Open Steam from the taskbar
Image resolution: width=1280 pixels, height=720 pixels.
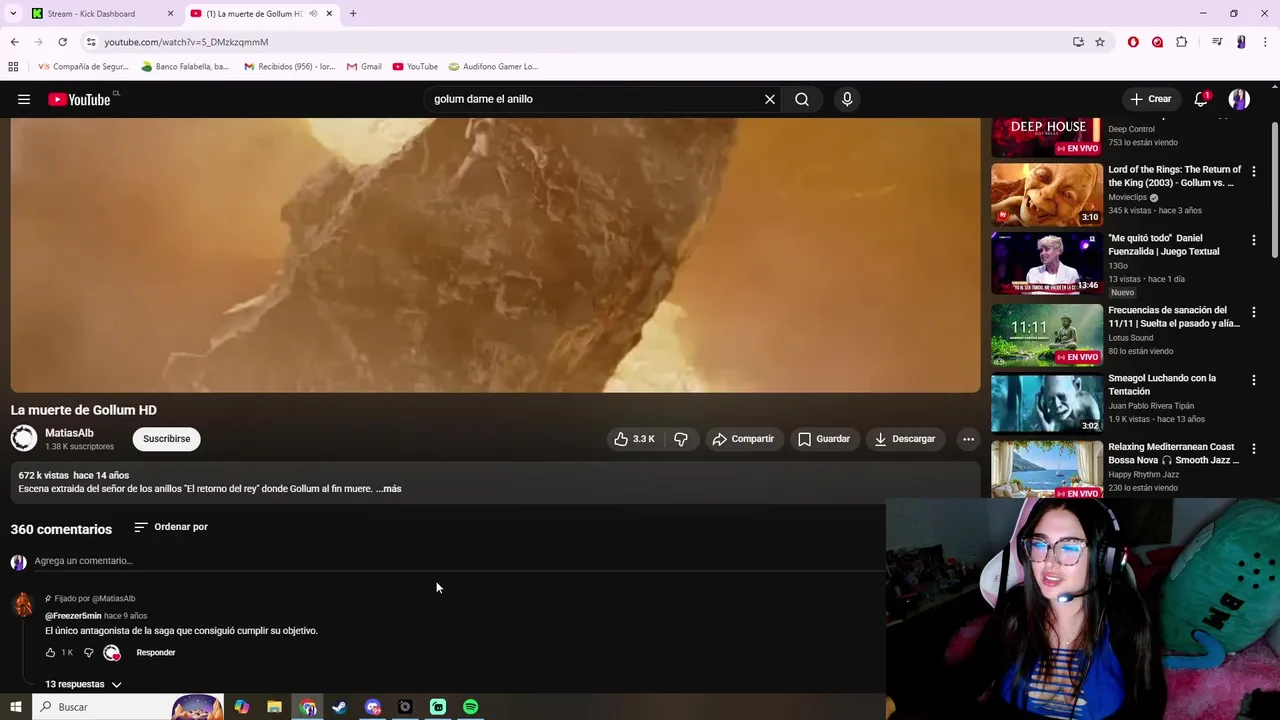coord(340,707)
